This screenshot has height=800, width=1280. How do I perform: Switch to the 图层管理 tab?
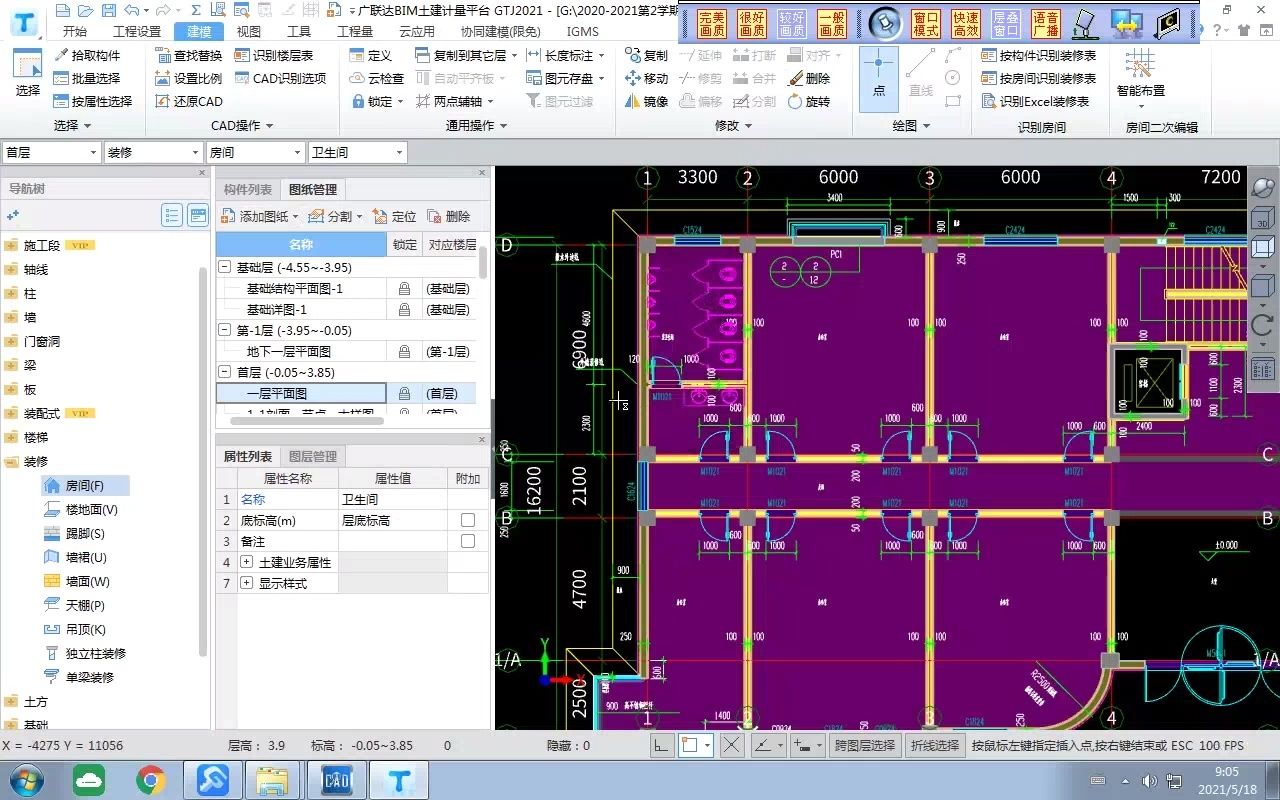[x=312, y=456]
